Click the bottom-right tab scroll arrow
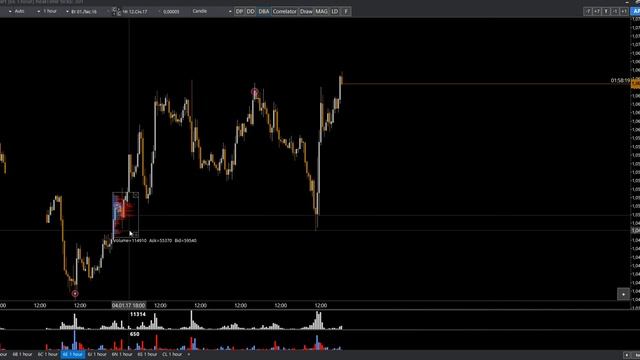 coord(627,355)
